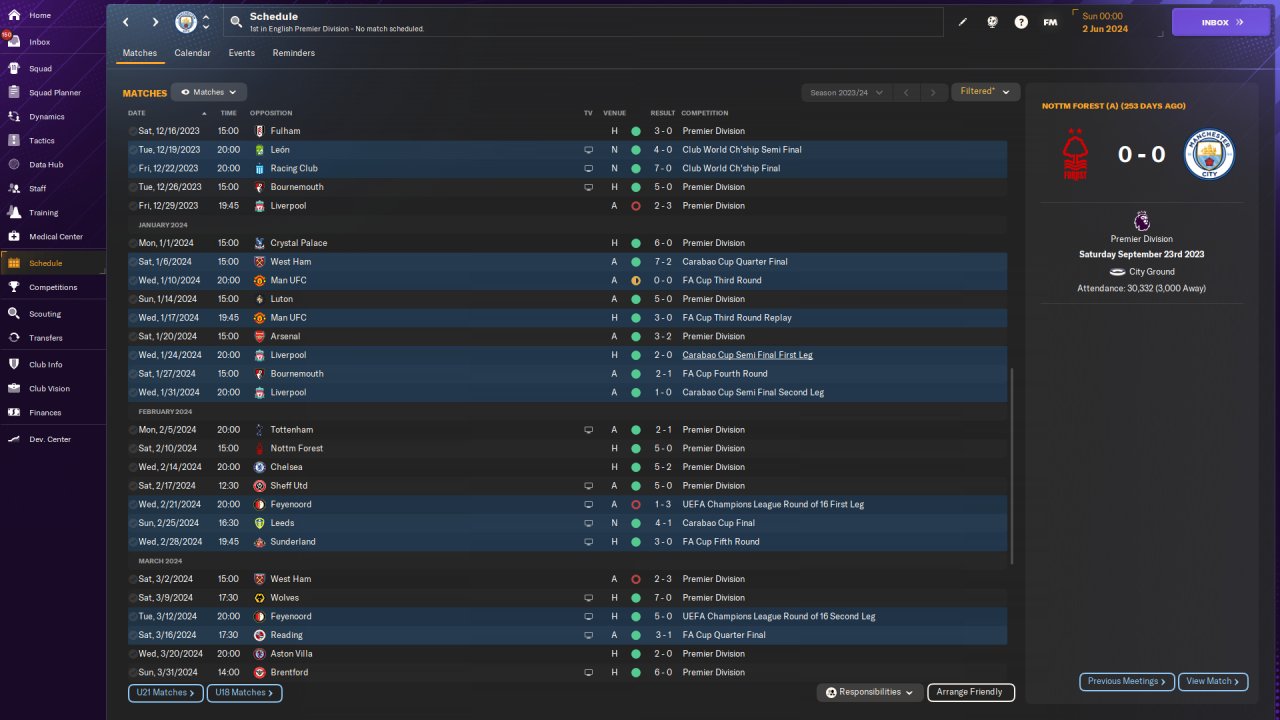Click the View Match button
1280x720 pixels.
pos(1213,681)
